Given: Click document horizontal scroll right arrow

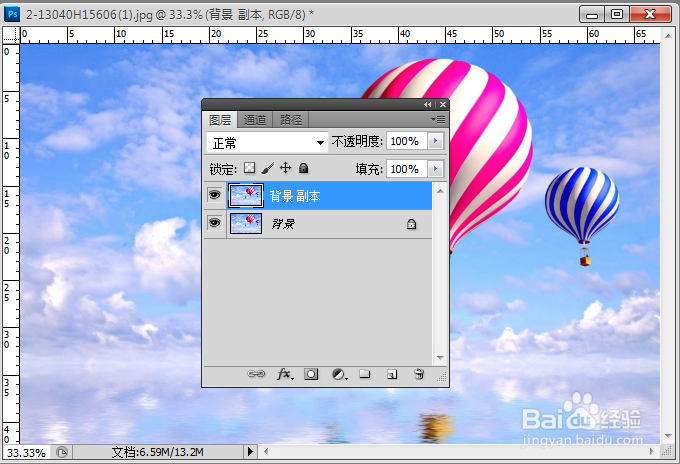Looking at the screenshot, I should [x=651, y=451].
